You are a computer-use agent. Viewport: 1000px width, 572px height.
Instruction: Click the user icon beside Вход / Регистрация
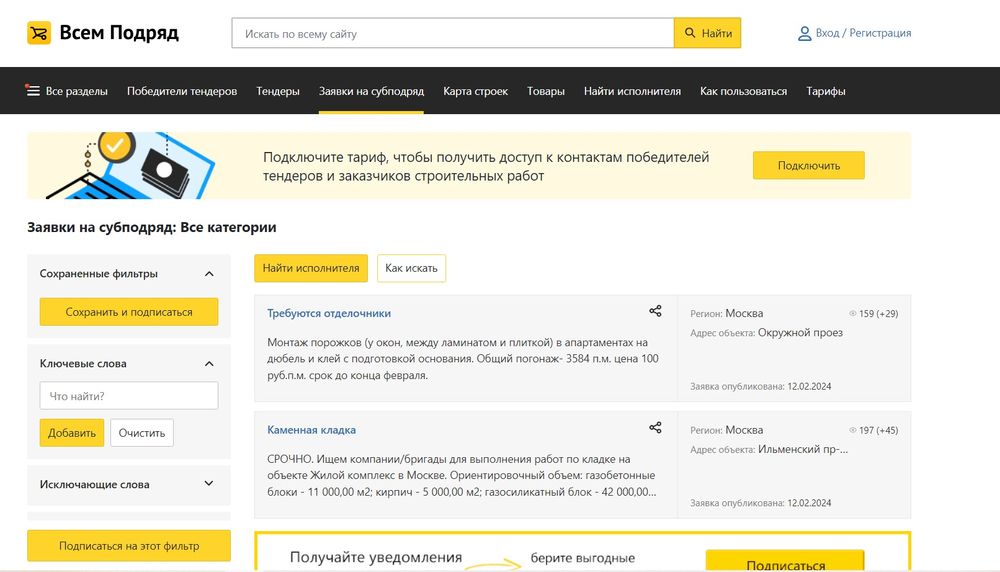[x=804, y=33]
